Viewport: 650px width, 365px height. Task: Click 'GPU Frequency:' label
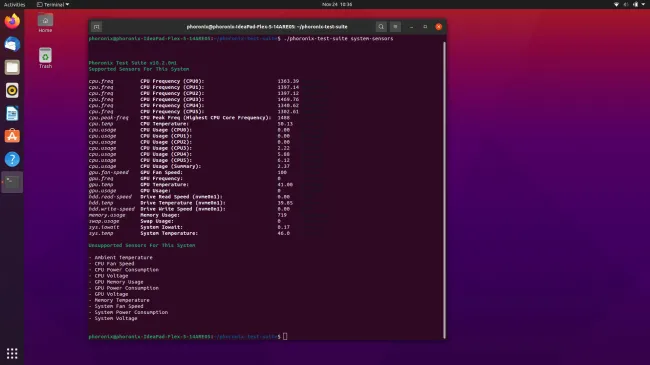[161, 179]
